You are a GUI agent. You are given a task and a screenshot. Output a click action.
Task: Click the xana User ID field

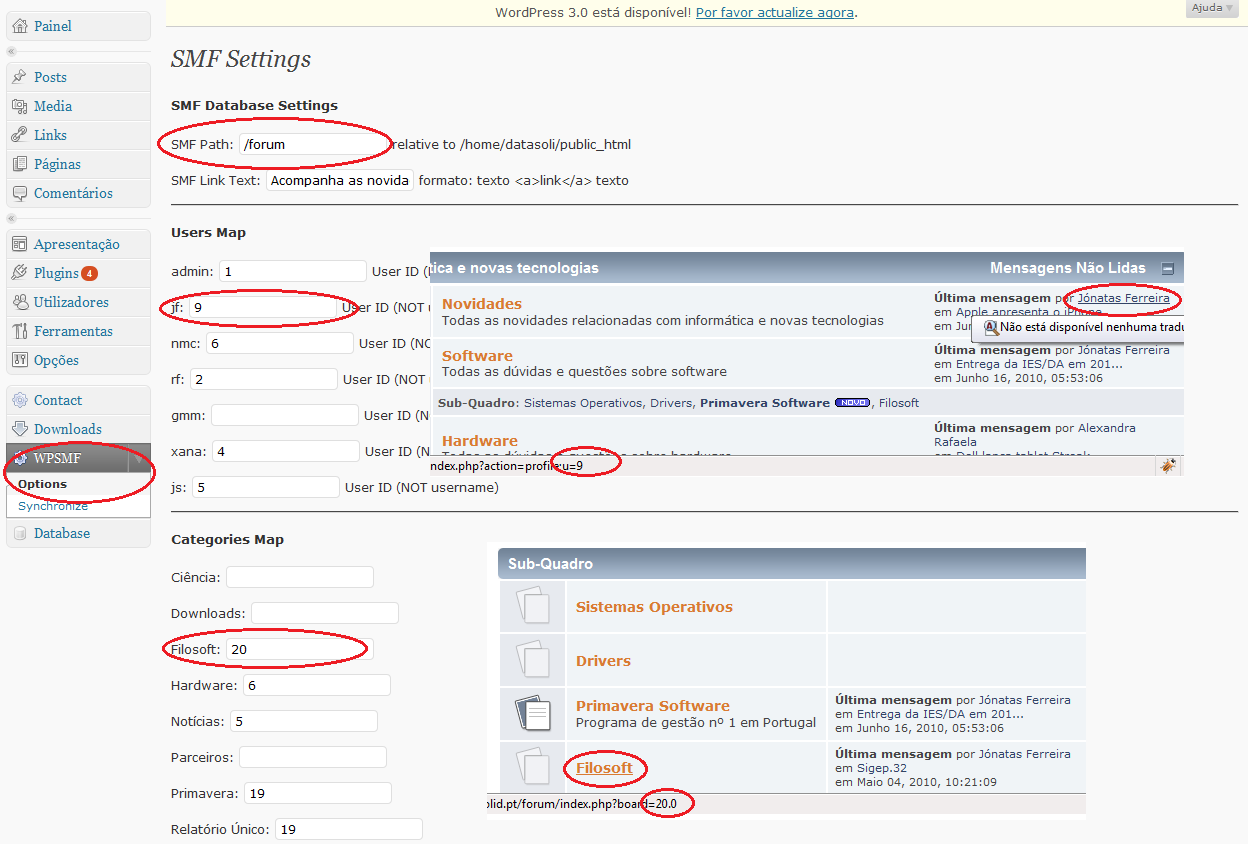(285, 451)
